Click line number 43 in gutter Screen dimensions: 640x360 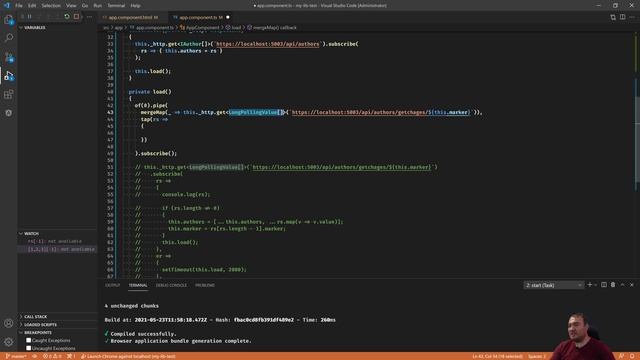[x=110, y=112]
